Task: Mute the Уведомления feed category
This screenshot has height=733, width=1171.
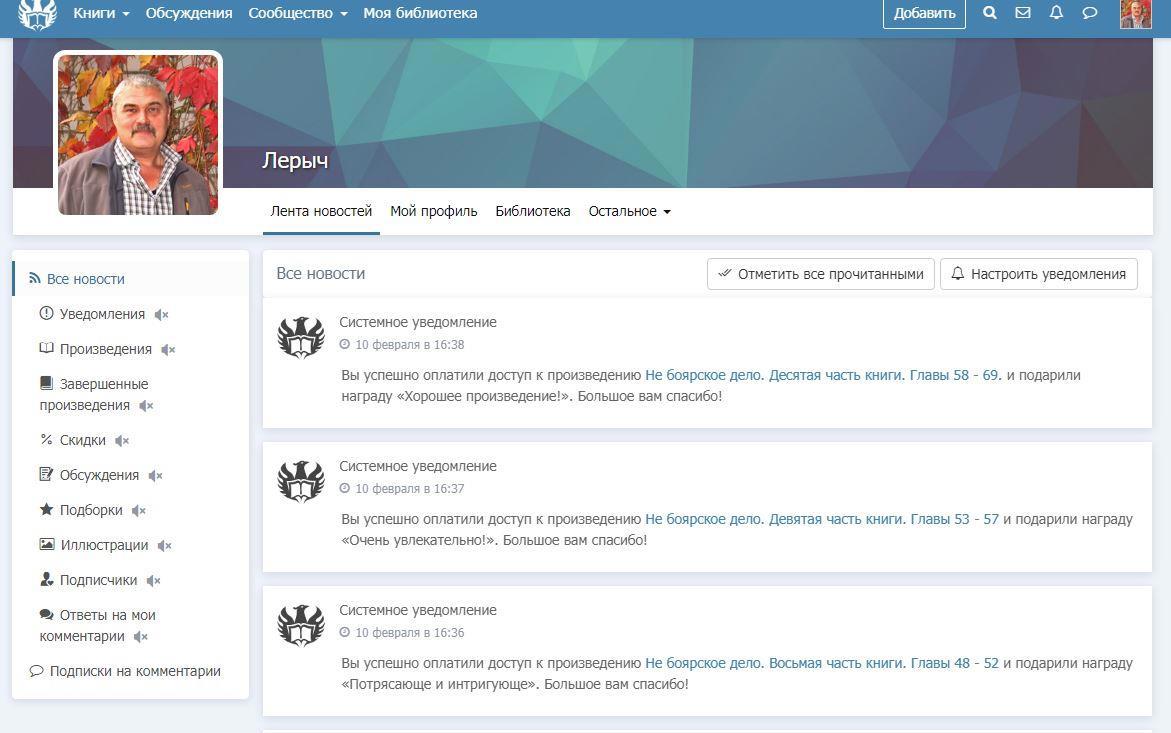Action: (x=162, y=315)
